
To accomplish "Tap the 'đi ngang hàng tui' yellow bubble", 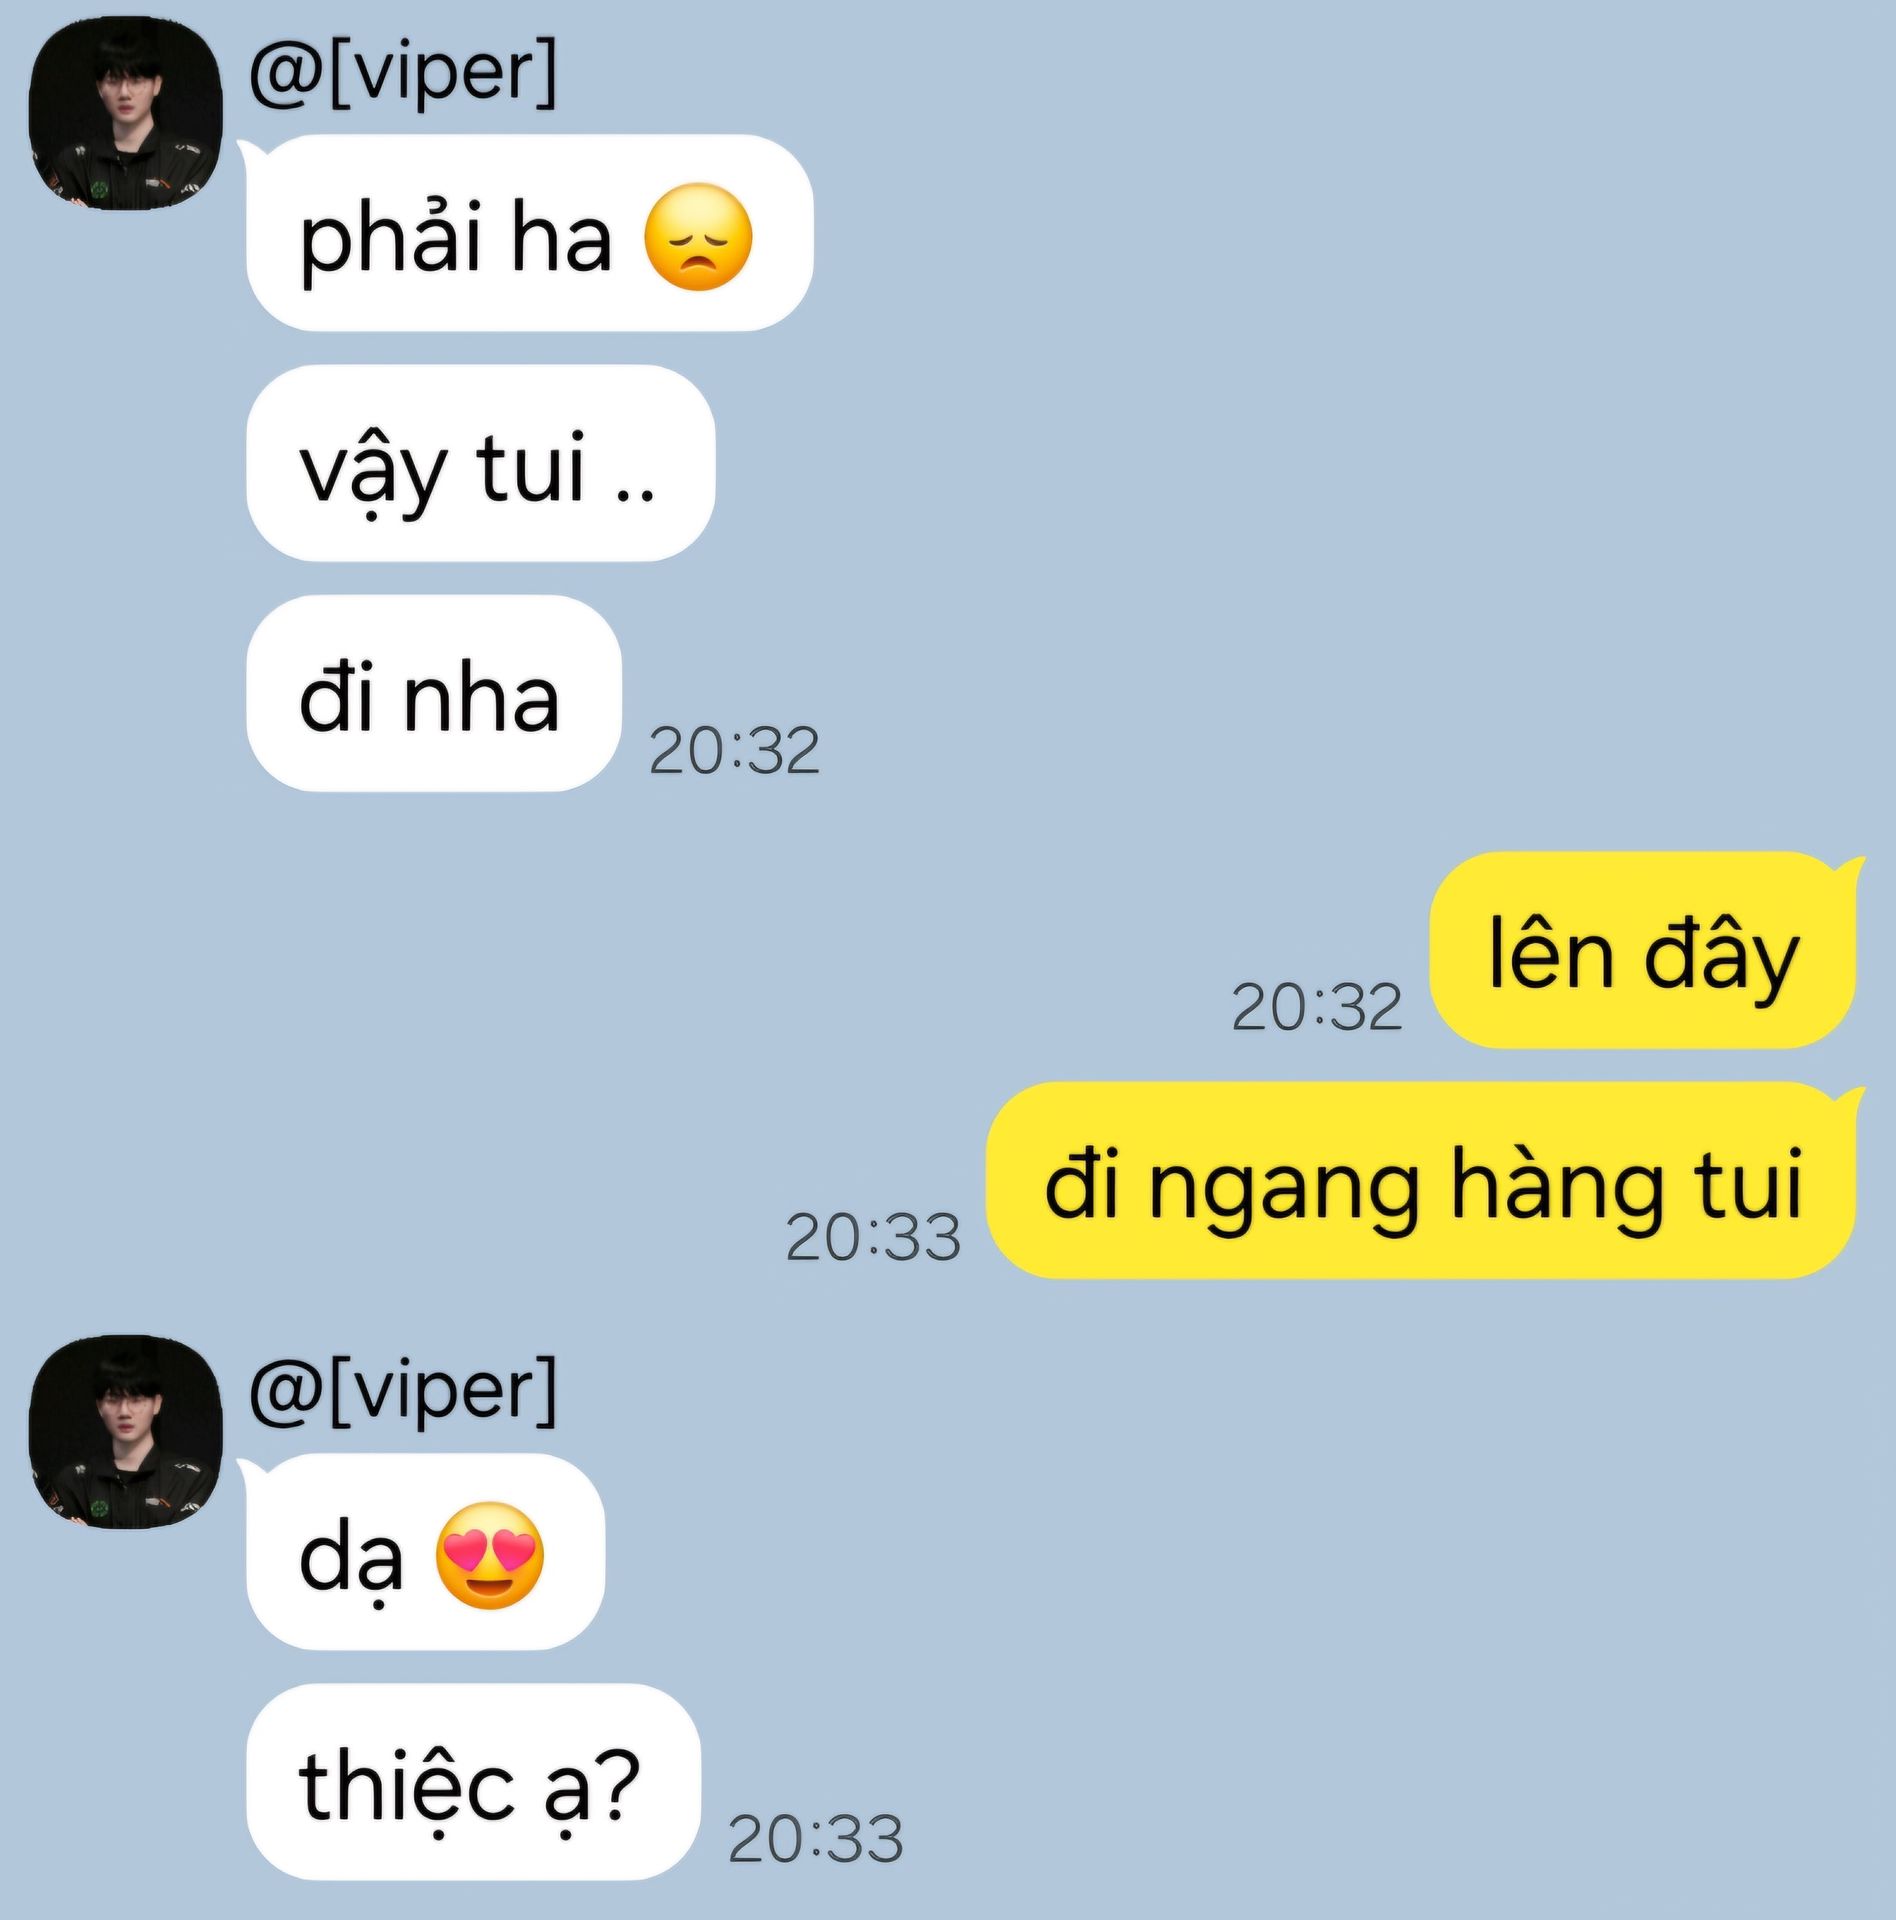I will click(x=1421, y=1180).
